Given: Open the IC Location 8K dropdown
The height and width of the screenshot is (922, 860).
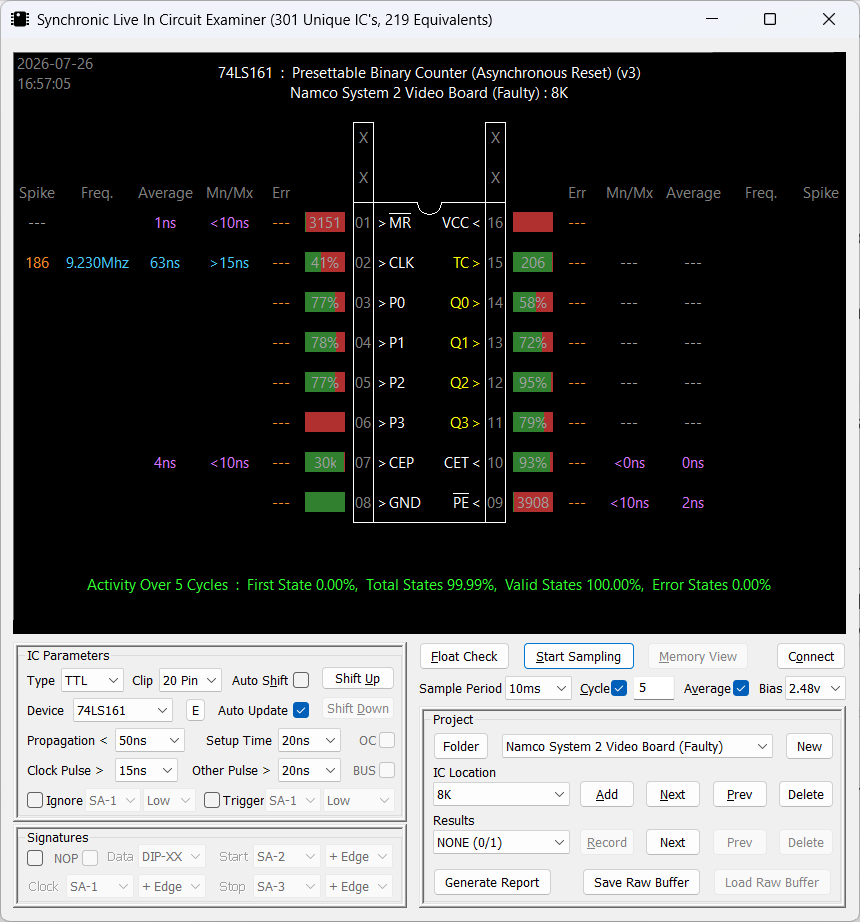Looking at the screenshot, I should tap(501, 794).
